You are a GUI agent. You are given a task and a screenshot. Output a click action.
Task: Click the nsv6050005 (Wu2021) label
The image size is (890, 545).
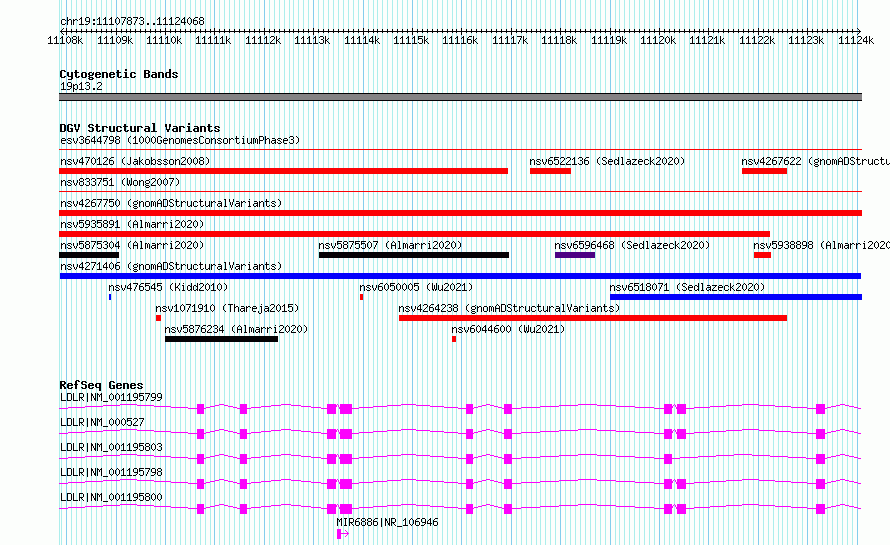(416, 287)
